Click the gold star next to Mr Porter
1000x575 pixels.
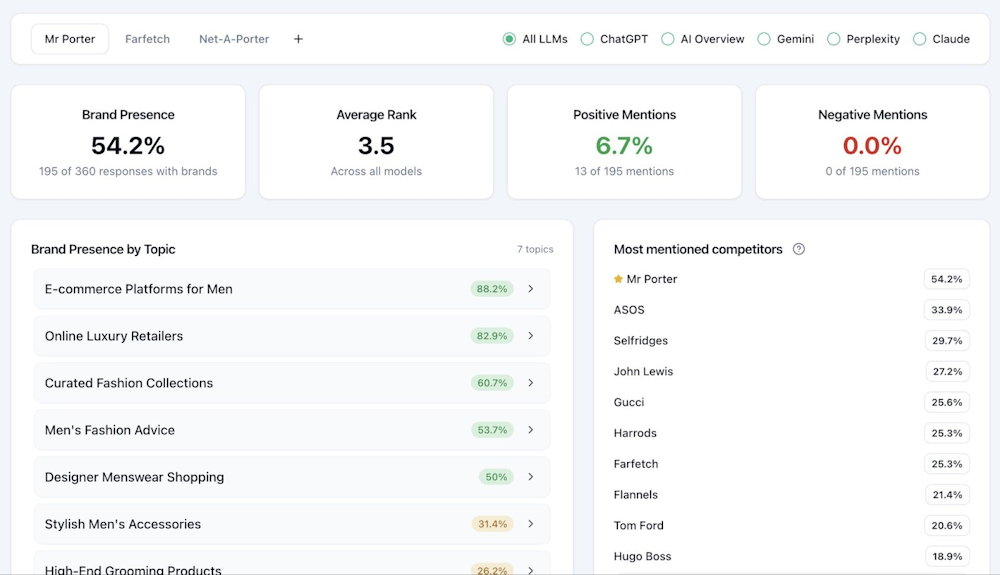click(618, 279)
